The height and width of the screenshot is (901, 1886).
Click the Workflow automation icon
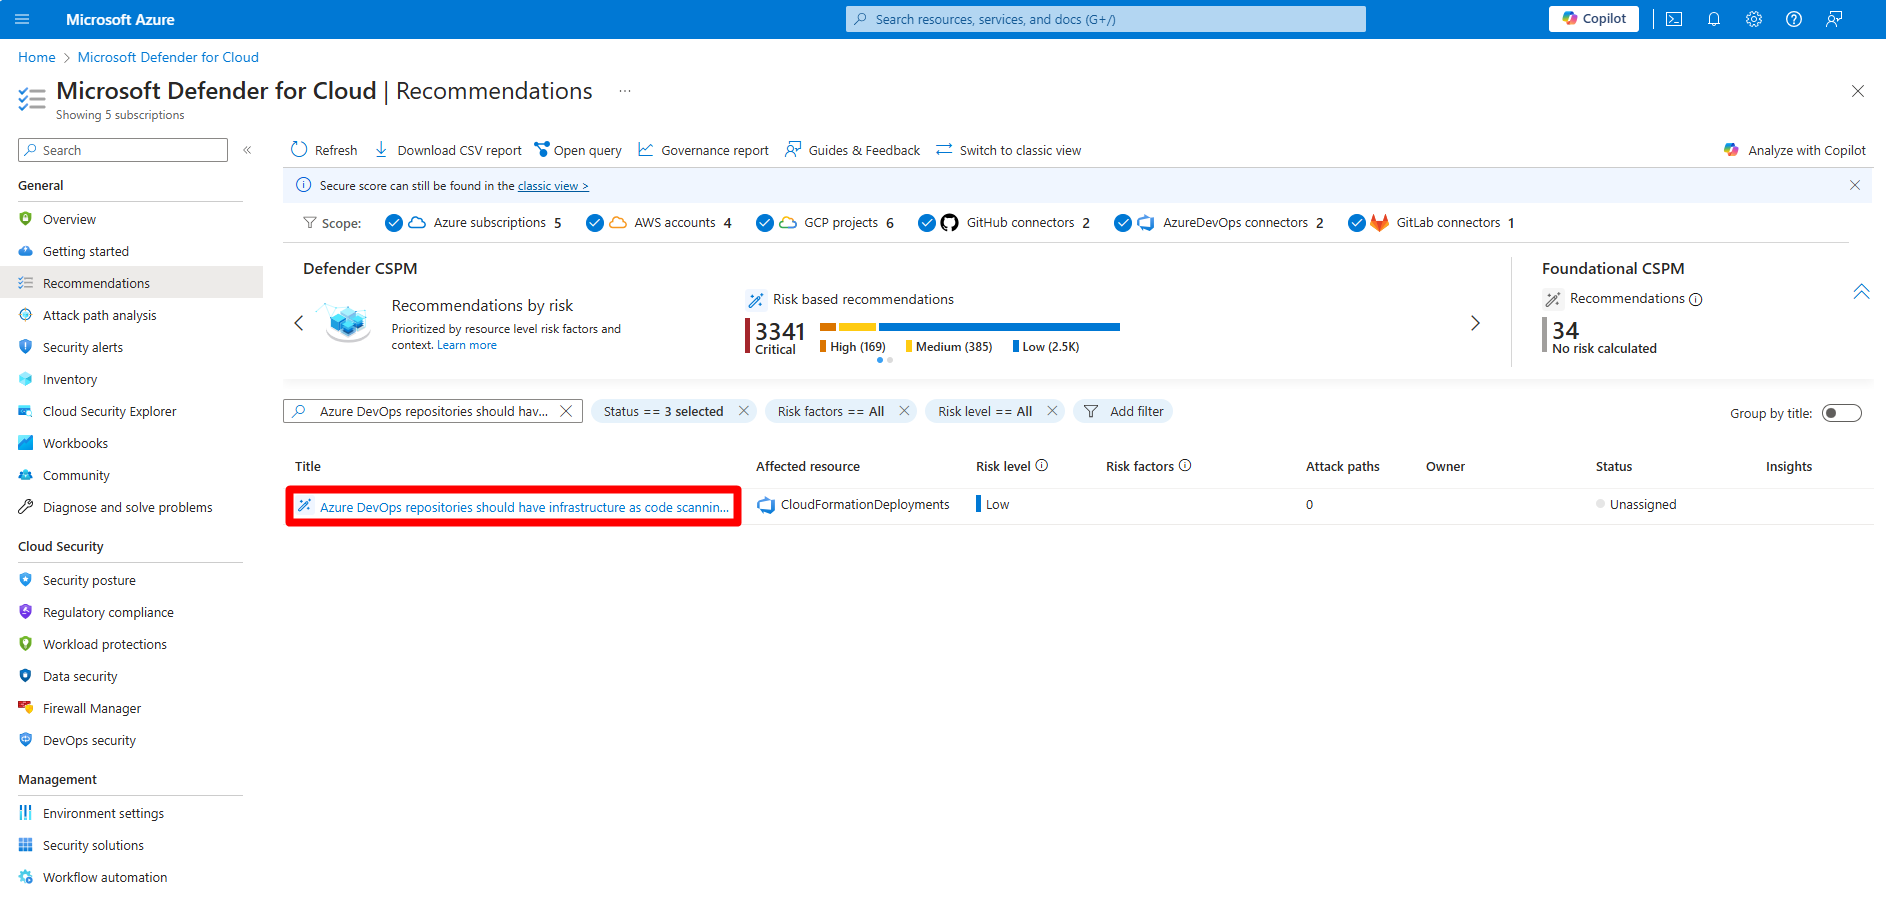(26, 877)
